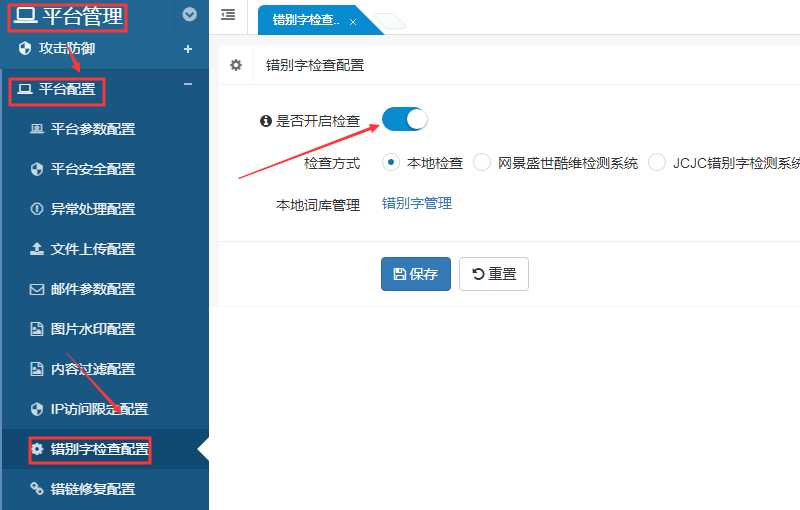The image size is (800, 510).
Task: Select the 网景盛世酷维检测系统 radio option
Action: tap(482, 162)
